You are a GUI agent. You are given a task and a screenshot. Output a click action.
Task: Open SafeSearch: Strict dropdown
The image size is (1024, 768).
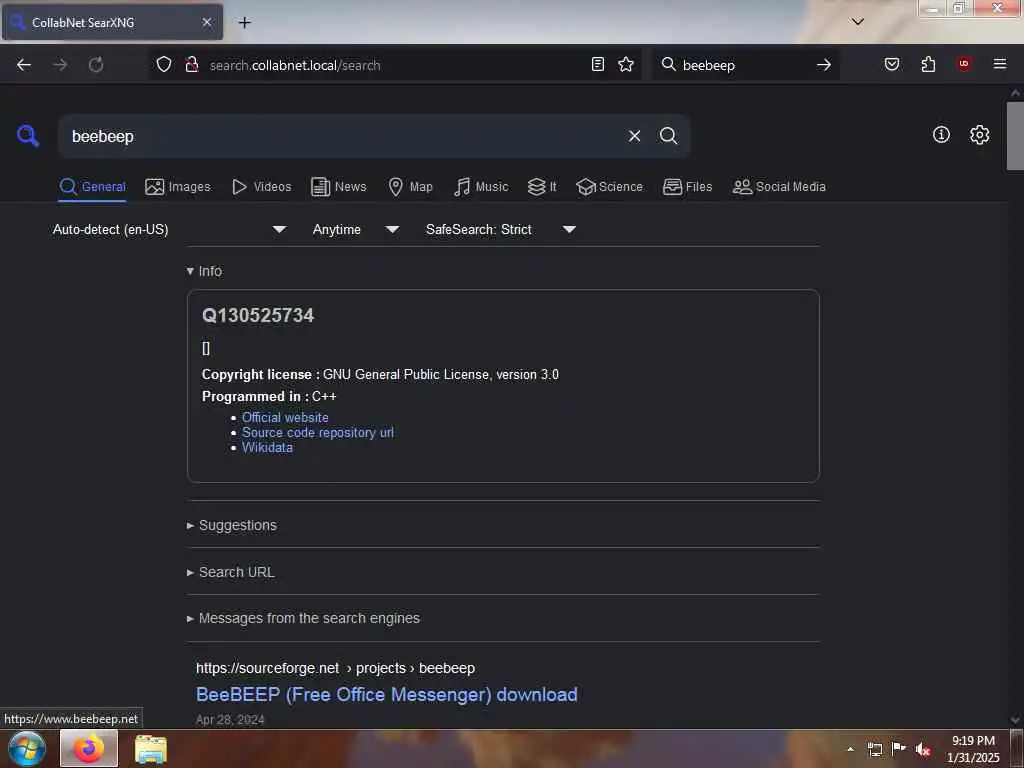(501, 229)
